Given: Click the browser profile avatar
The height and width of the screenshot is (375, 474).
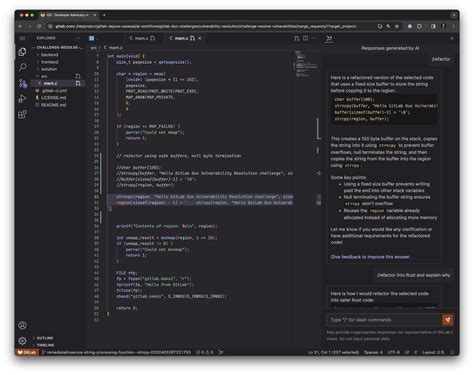Looking at the screenshot, I should (444, 26).
